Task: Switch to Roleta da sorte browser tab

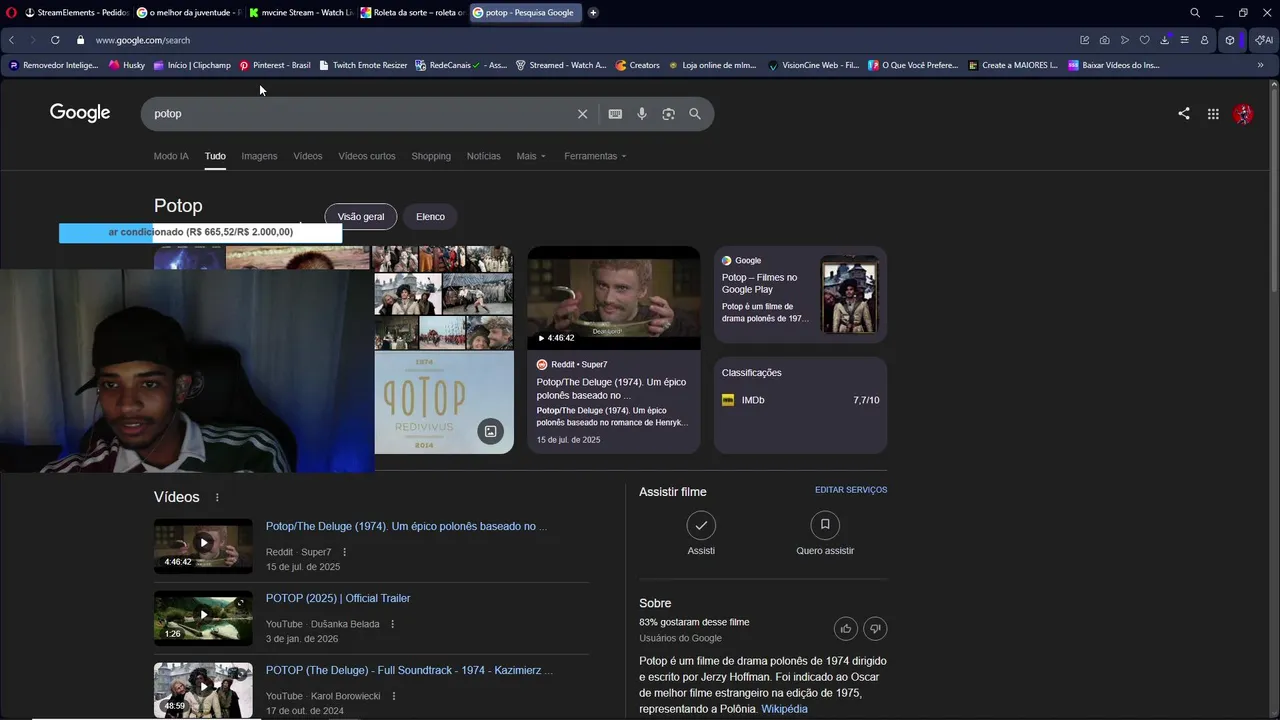Action: (x=412, y=13)
